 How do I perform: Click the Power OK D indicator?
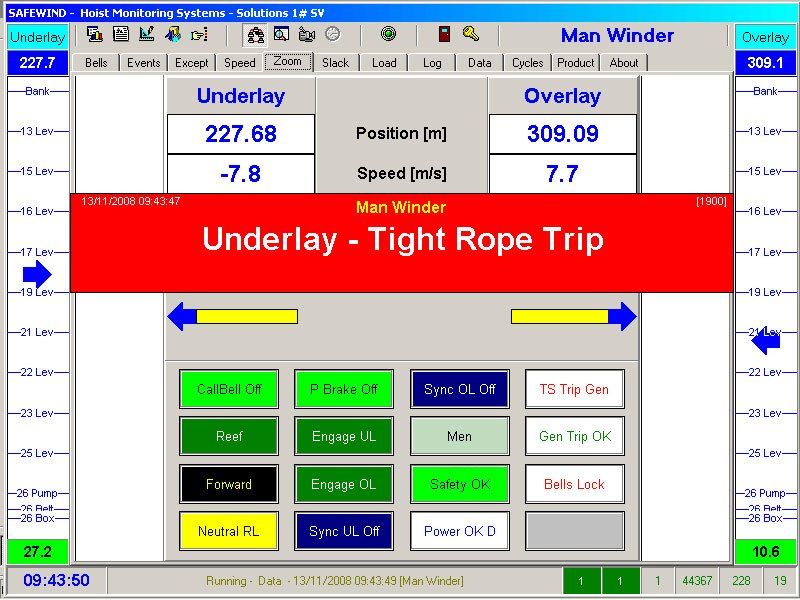(x=460, y=531)
